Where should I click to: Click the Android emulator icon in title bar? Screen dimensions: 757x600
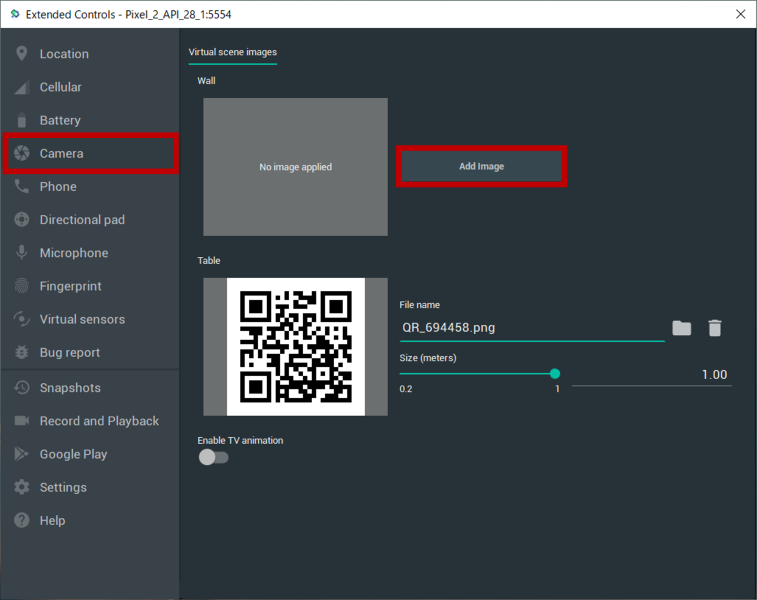(15, 14)
